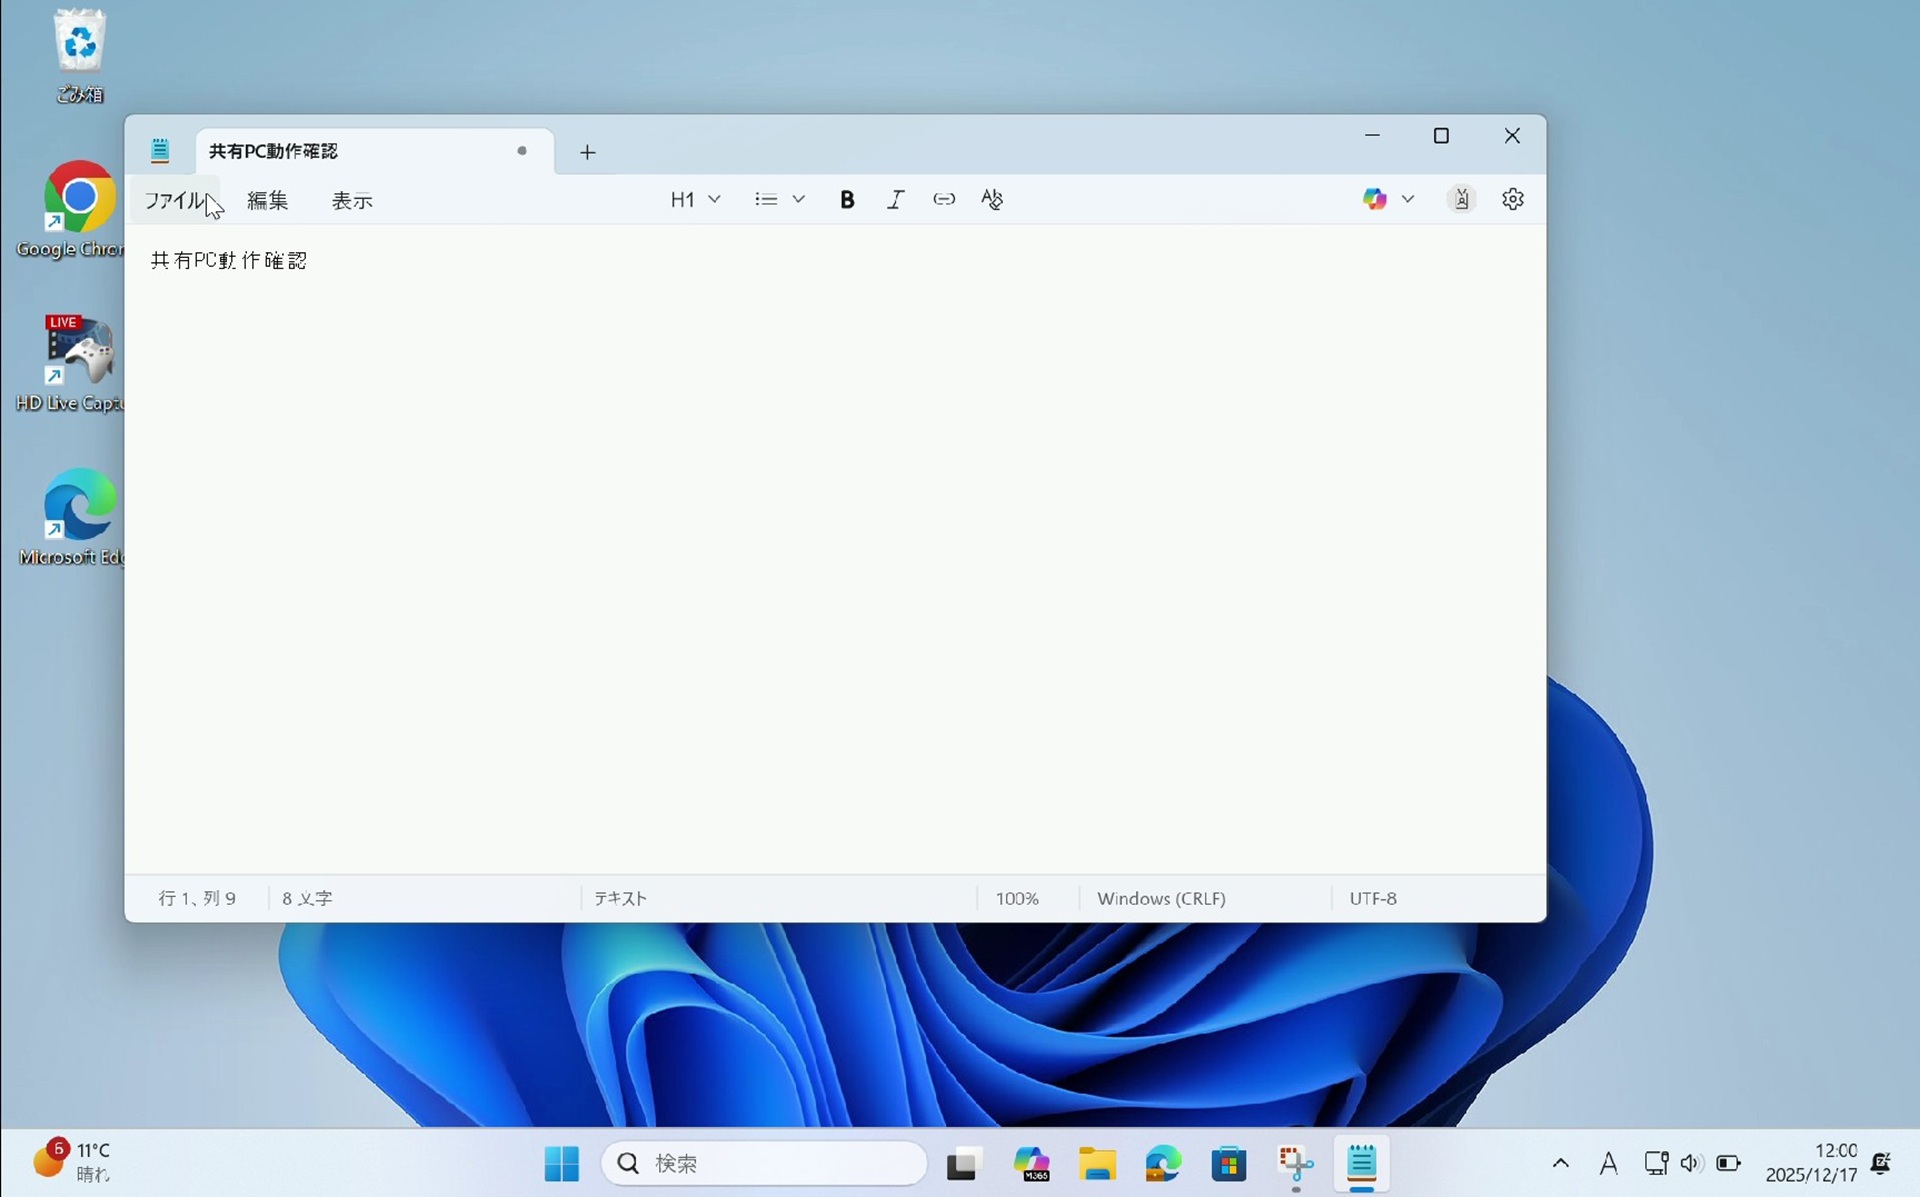The height and width of the screenshot is (1197, 1920).
Task: Open Notepad settings gear icon
Action: click(x=1512, y=199)
